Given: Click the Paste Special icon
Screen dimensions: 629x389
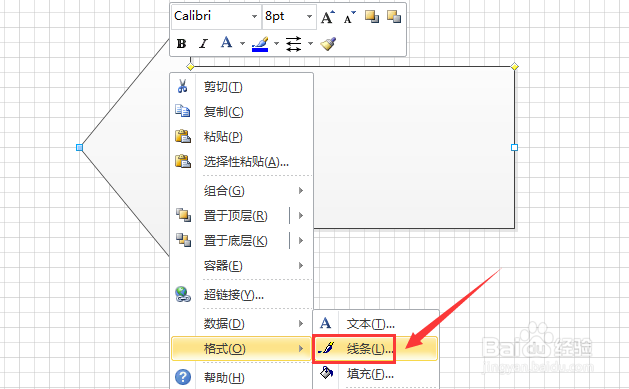Looking at the screenshot, I should pyautogui.click(x=183, y=161).
